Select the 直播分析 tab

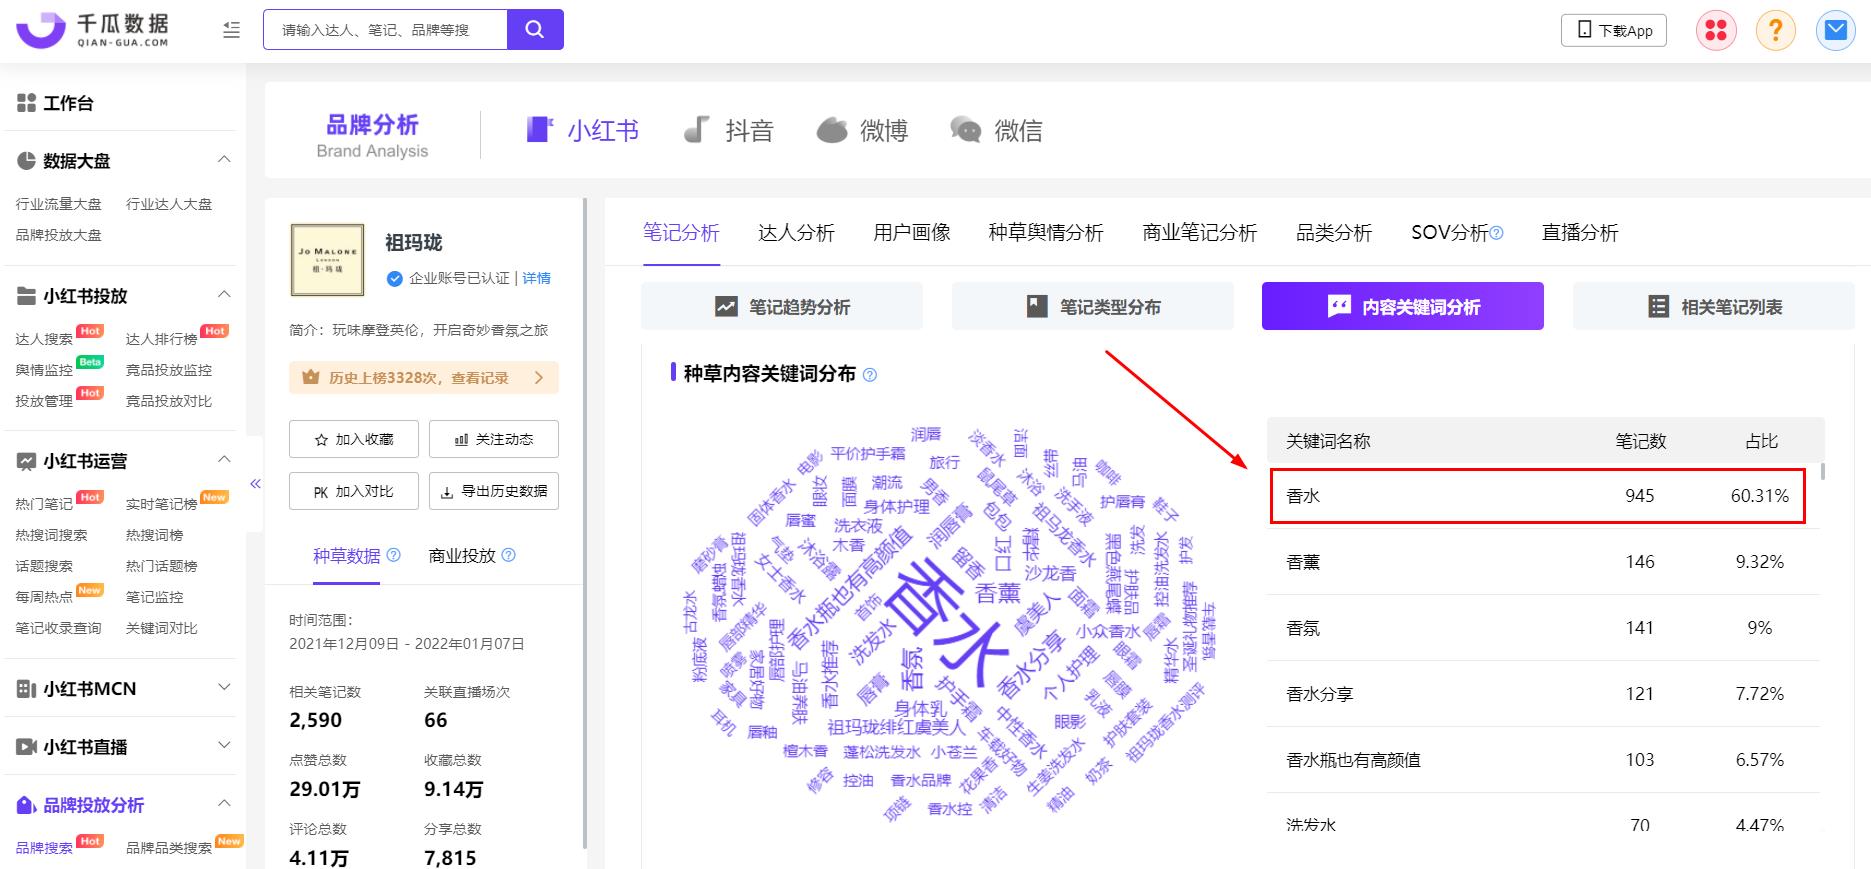(1580, 232)
